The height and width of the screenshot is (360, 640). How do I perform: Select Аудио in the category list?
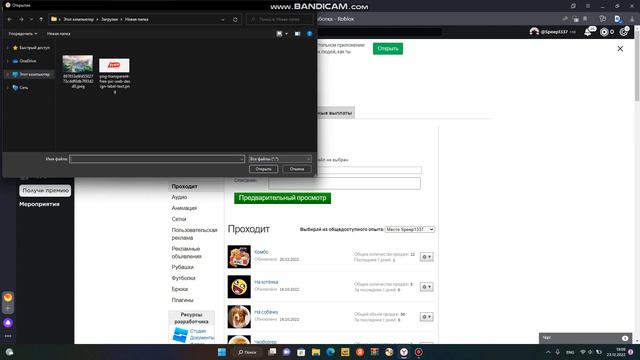point(179,197)
